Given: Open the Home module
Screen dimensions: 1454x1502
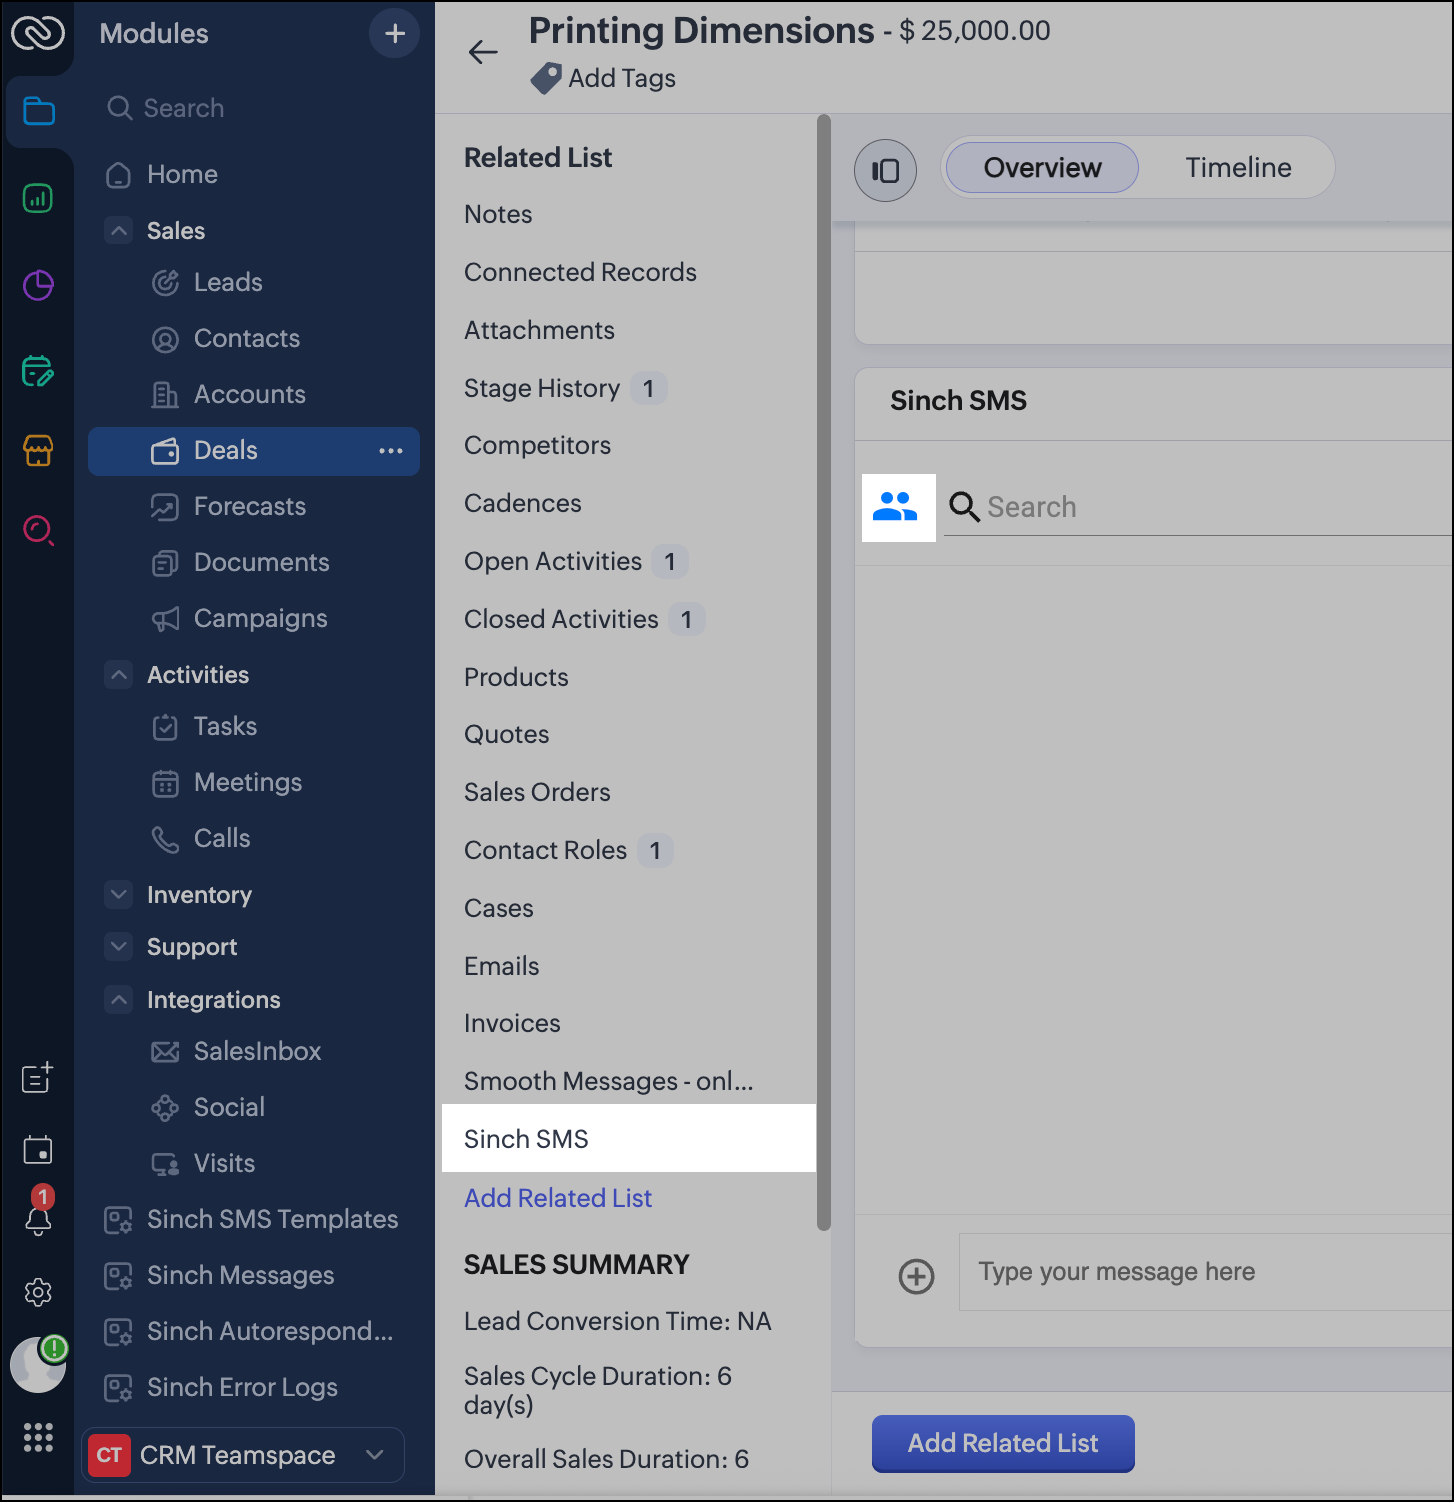Looking at the screenshot, I should [x=182, y=174].
